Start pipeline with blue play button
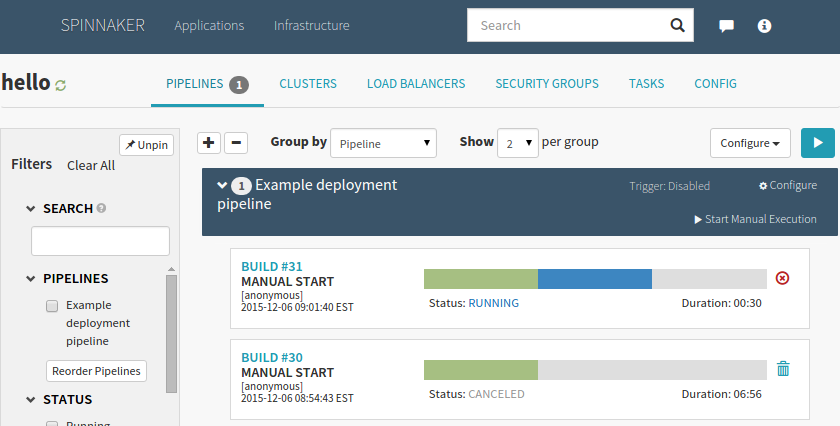This screenshot has height=426, width=840. [x=817, y=143]
